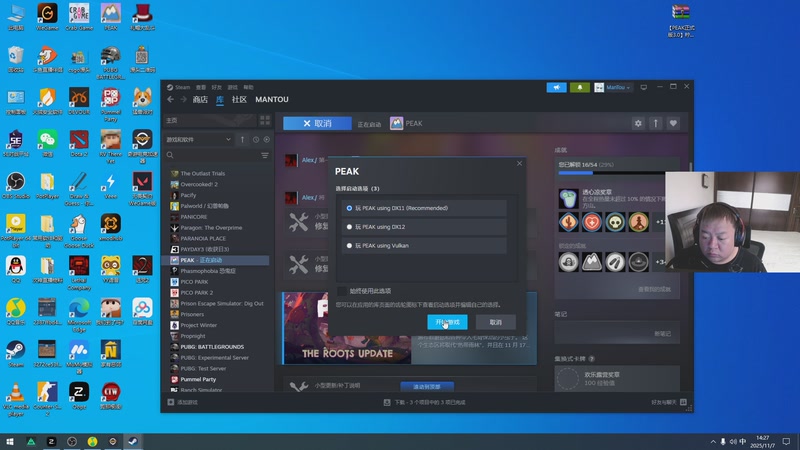Open the DEVOUR desktop shortcut
The width and height of the screenshot is (800, 450).
coord(79,101)
